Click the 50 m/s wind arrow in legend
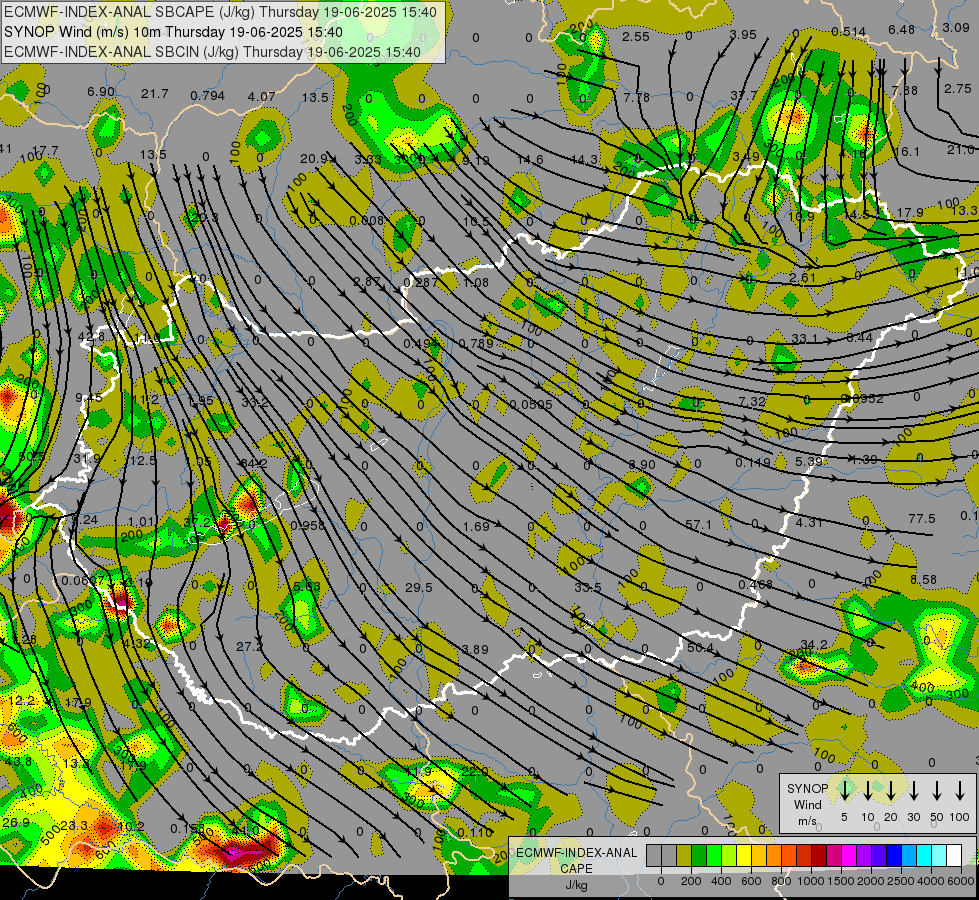Screen dimensions: 979x900 click(x=937, y=790)
